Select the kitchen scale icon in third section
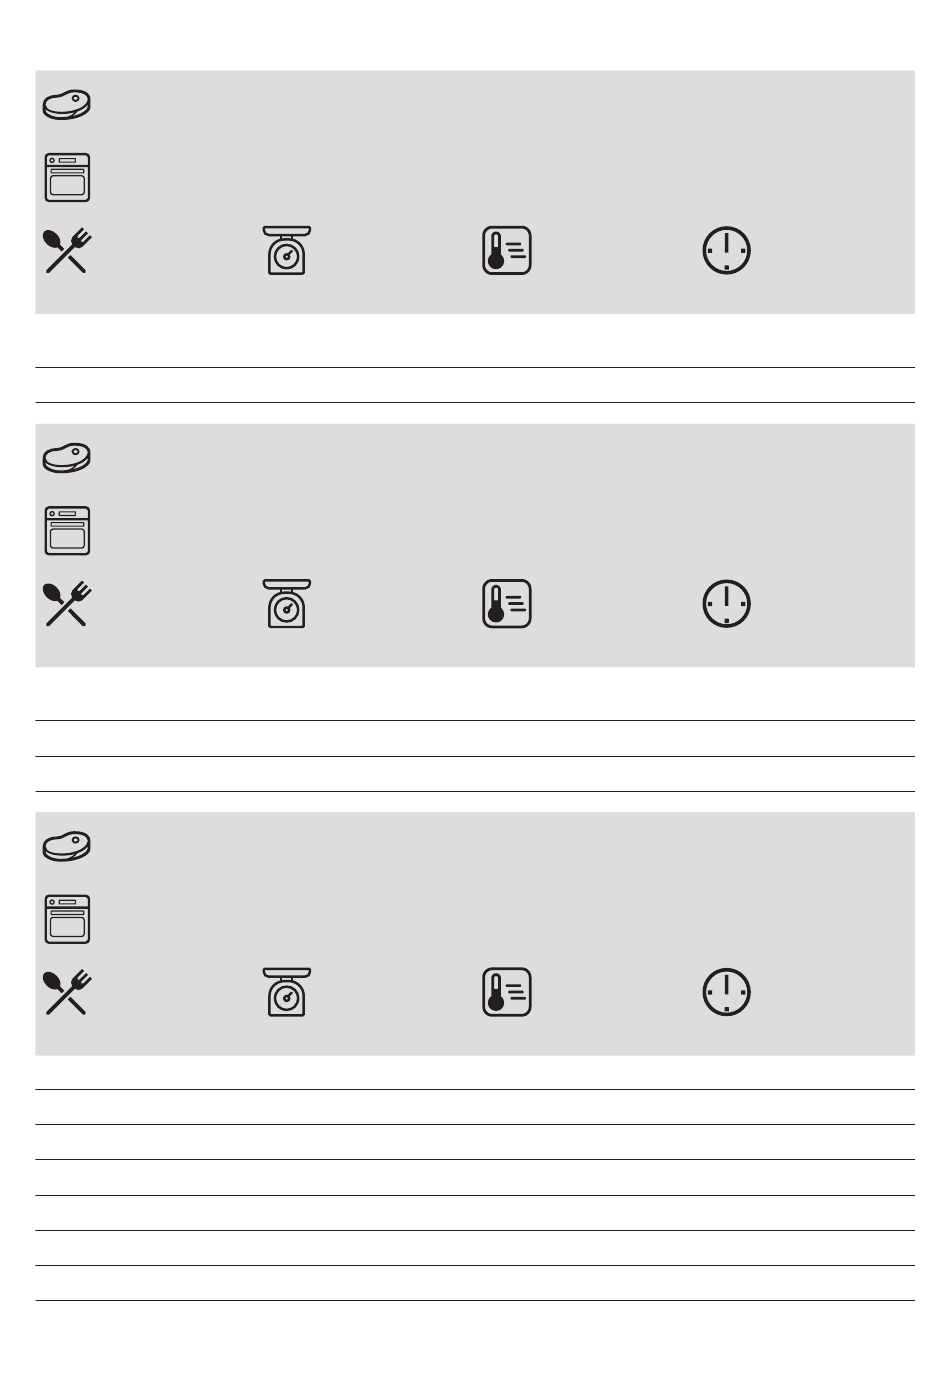Image resolution: width=950 pixels, height=1383 pixels. tap(287, 992)
